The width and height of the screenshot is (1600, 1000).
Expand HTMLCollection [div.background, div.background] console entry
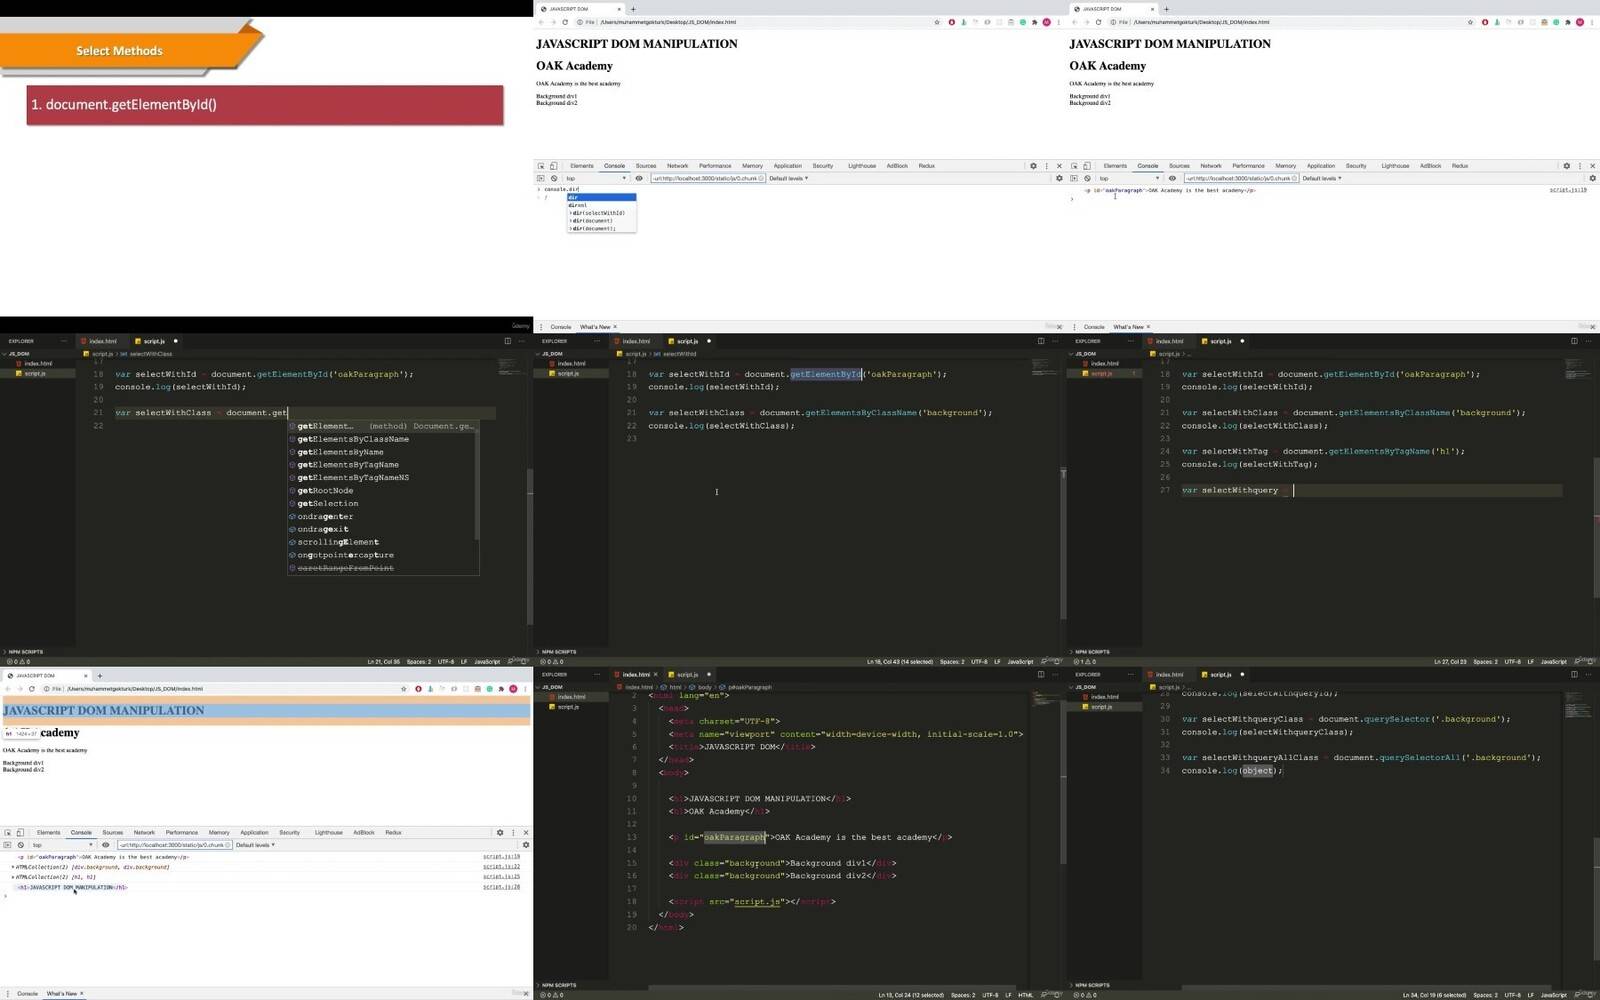point(13,867)
